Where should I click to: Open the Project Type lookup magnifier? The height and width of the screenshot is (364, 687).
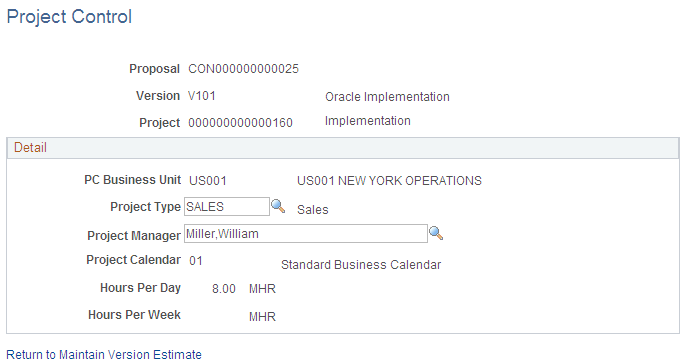pyautogui.click(x=278, y=206)
